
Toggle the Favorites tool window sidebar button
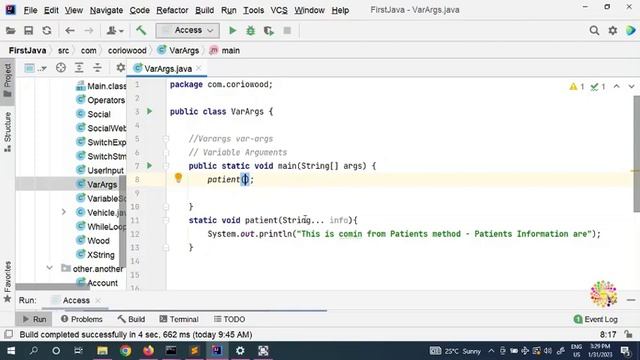click(x=7, y=282)
